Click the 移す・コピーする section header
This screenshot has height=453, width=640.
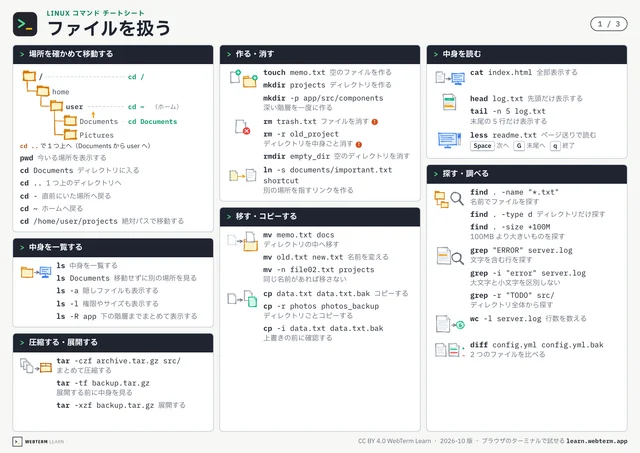coord(320,217)
